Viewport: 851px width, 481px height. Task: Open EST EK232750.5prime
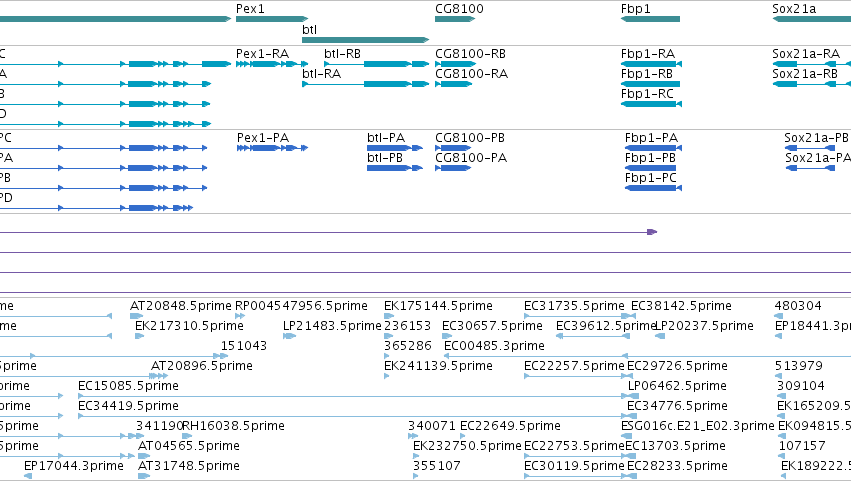pyautogui.click(x=467, y=446)
